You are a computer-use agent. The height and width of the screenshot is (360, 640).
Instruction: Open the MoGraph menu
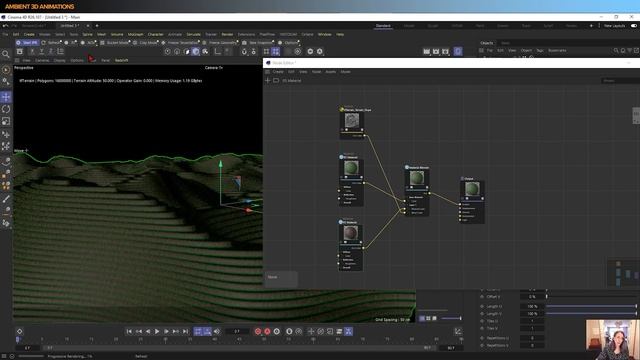136,34
